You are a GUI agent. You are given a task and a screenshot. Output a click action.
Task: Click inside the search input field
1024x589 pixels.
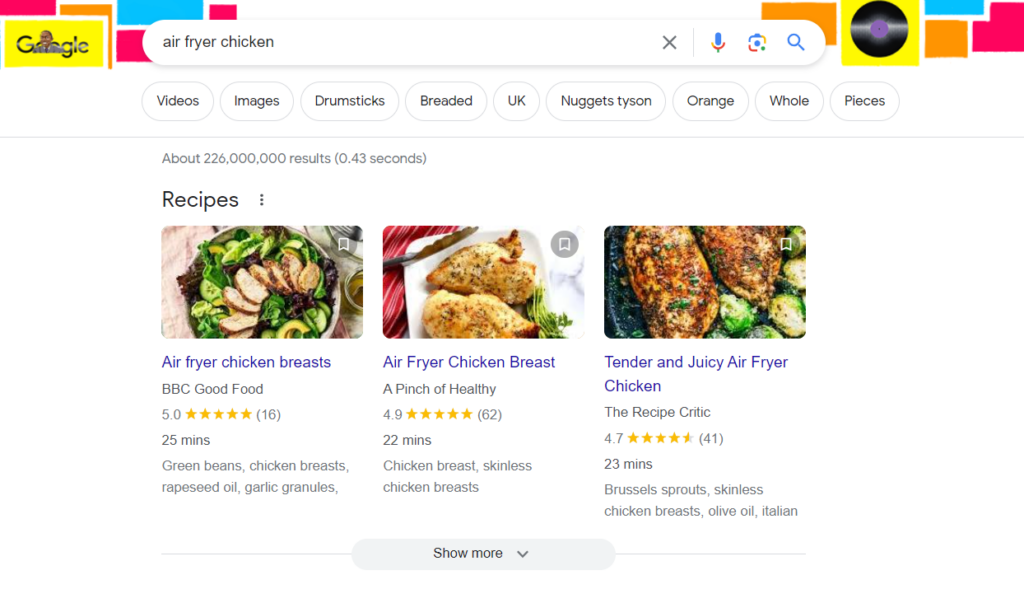[400, 42]
